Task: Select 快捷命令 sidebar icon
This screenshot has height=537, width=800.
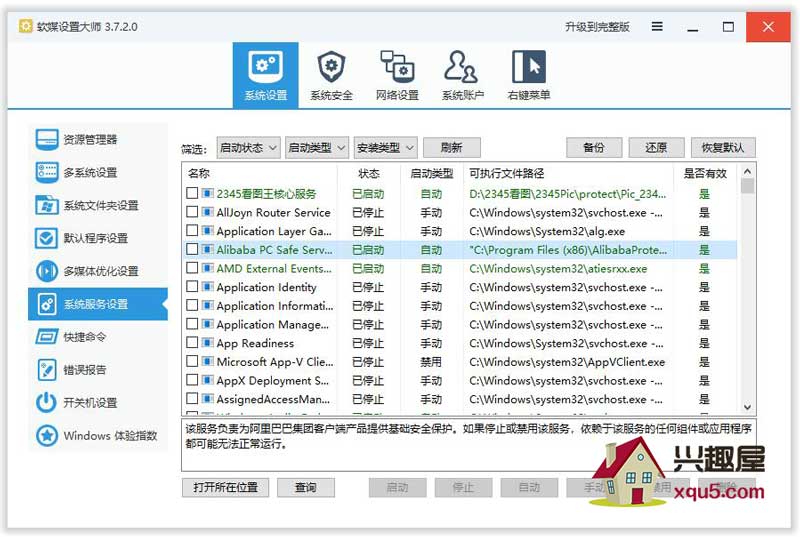Action: (x=46, y=337)
